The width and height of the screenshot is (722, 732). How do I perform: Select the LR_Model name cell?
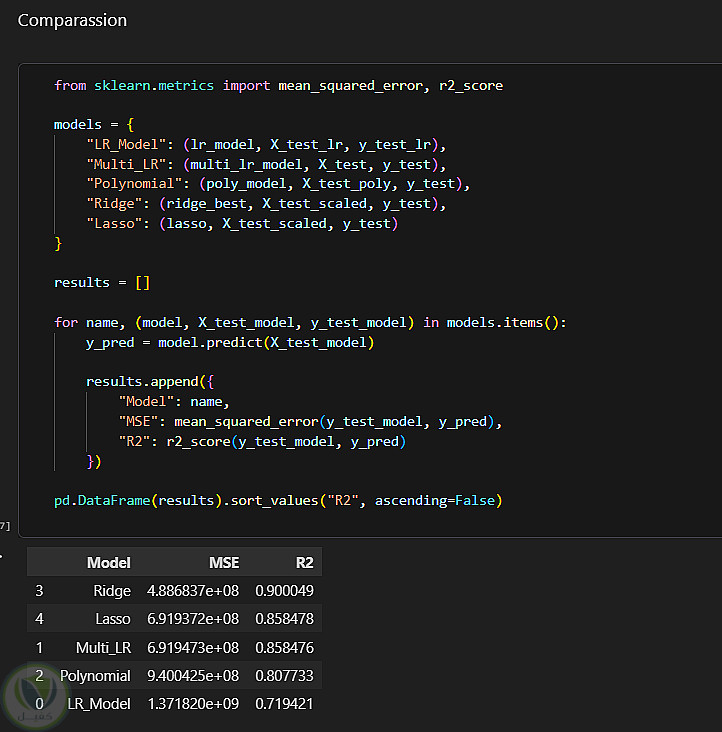coord(99,704)
